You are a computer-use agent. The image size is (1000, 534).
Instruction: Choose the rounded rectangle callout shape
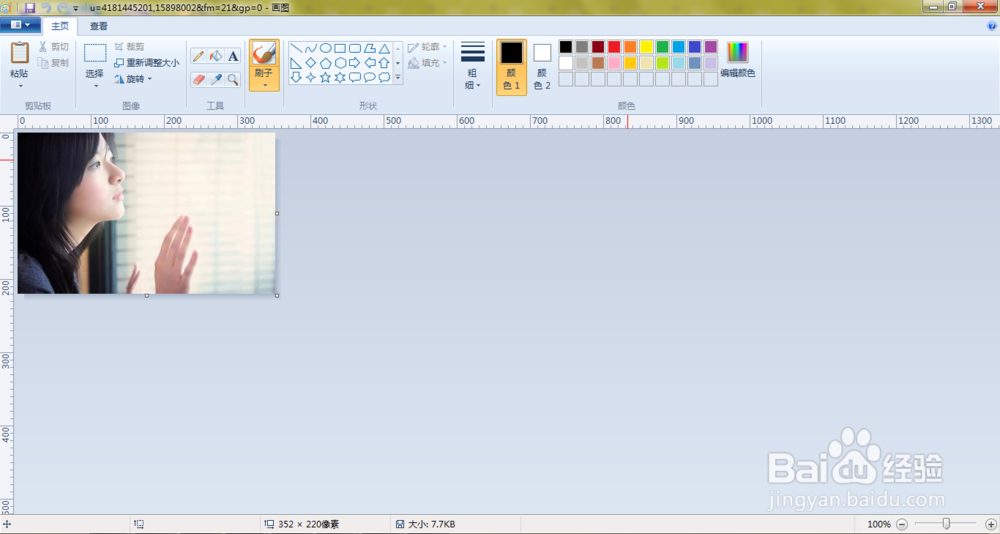coord(355,77)
